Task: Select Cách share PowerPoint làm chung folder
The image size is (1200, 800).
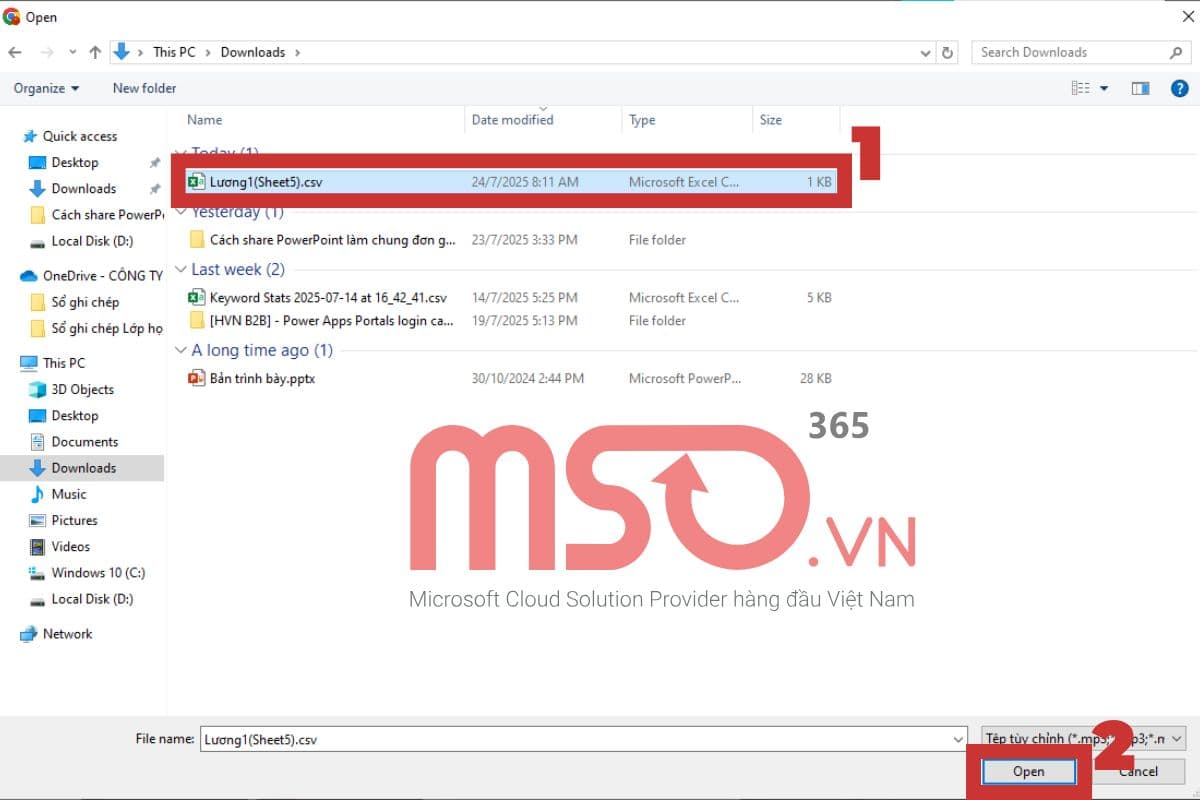Action: point(332,240)
